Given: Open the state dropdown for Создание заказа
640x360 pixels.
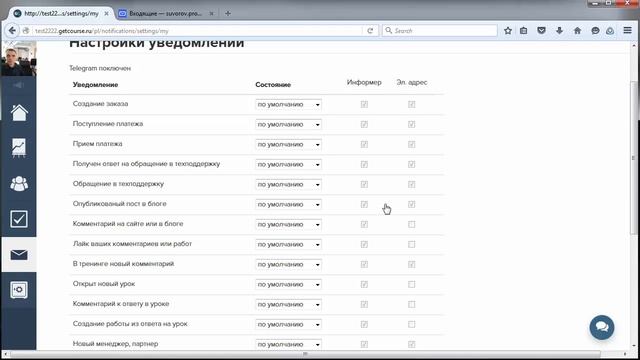Looking at the screenshot, I should coord(288,104).
